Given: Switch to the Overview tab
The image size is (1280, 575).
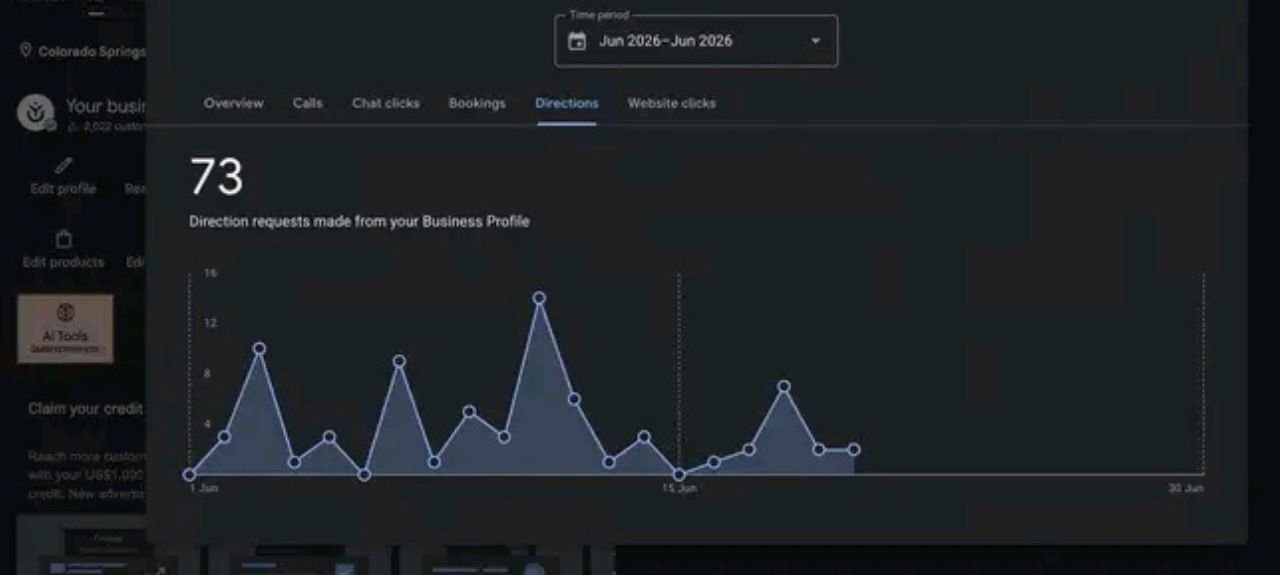Looking at the screenshot, I should (234, 103).
